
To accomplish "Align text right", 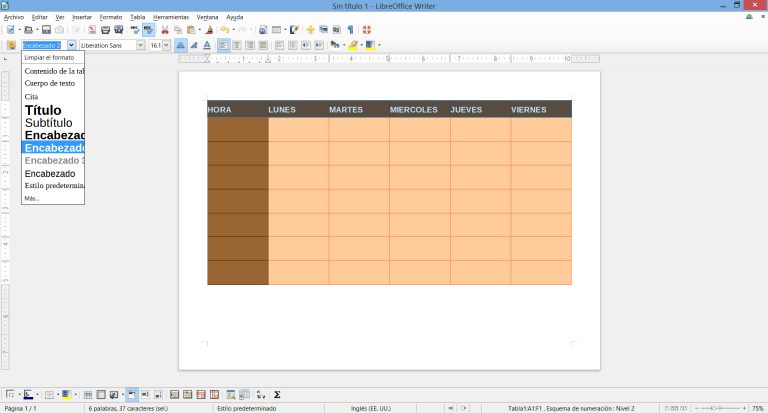I will coord(250,45).
